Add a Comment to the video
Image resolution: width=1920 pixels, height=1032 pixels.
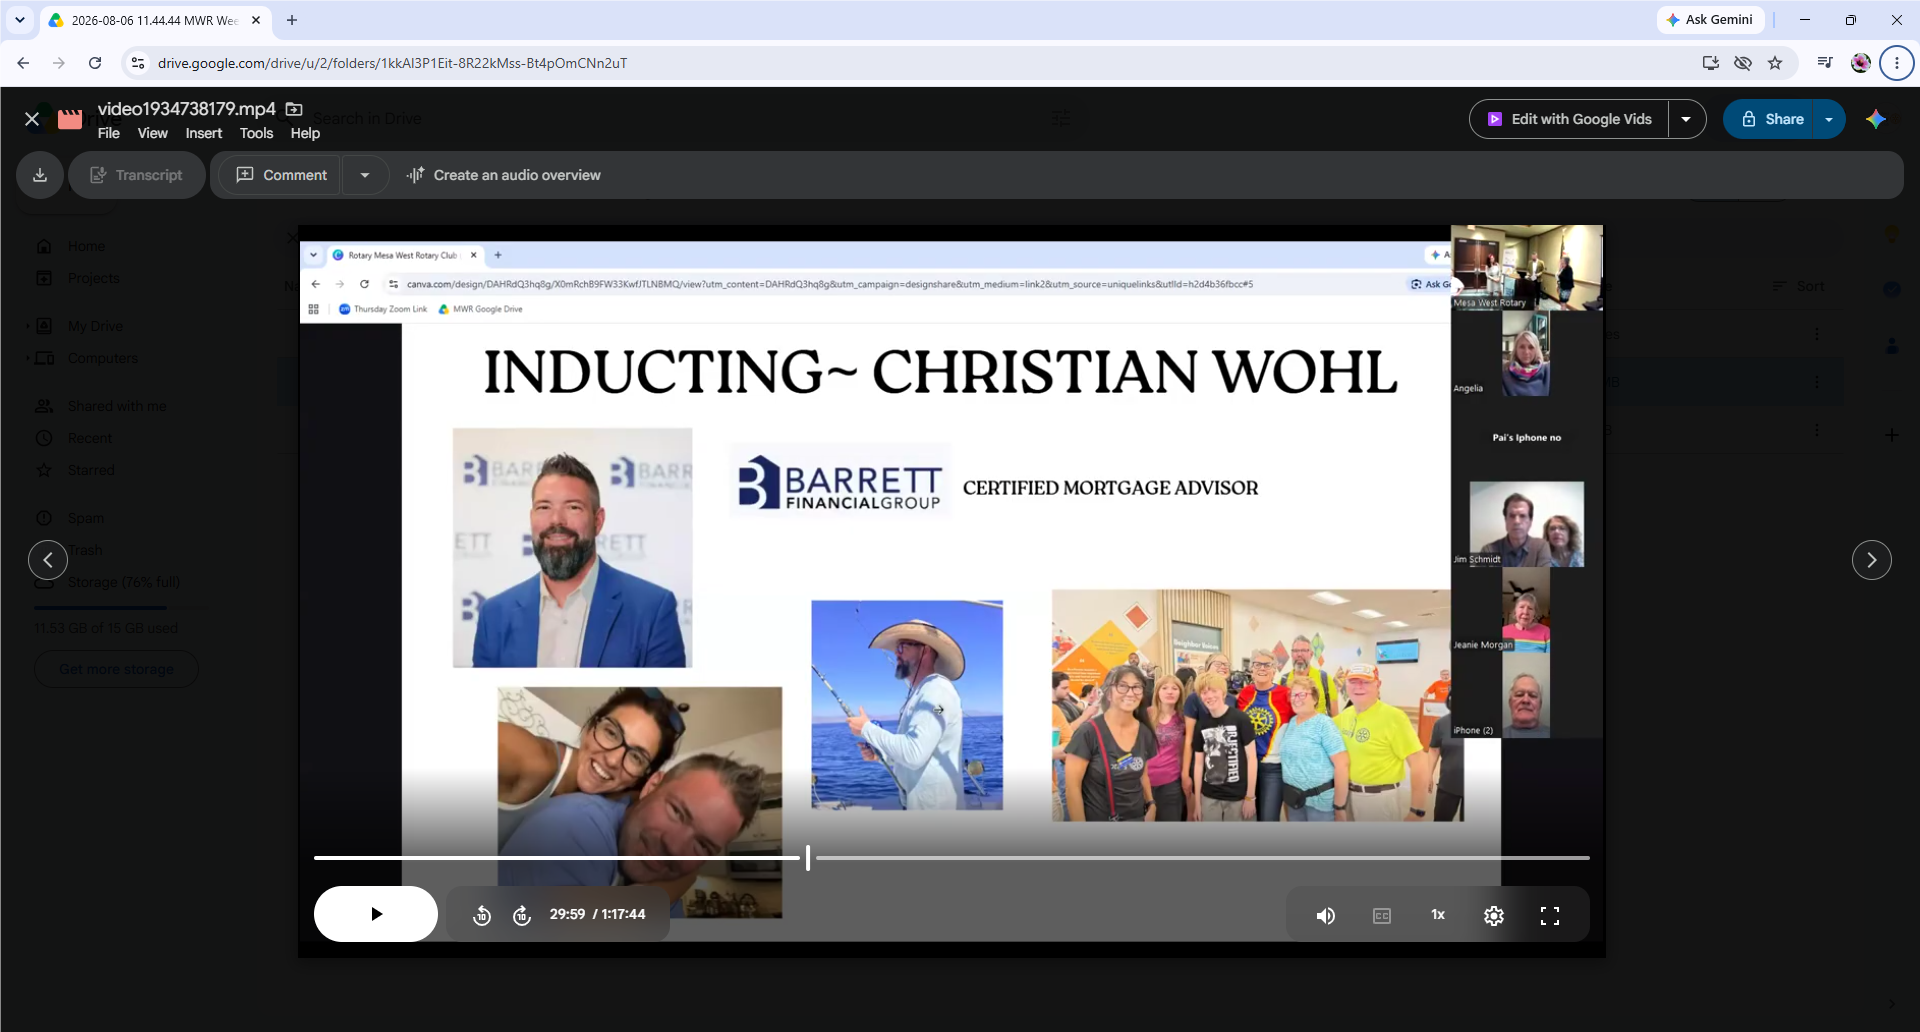click(282, 175)
